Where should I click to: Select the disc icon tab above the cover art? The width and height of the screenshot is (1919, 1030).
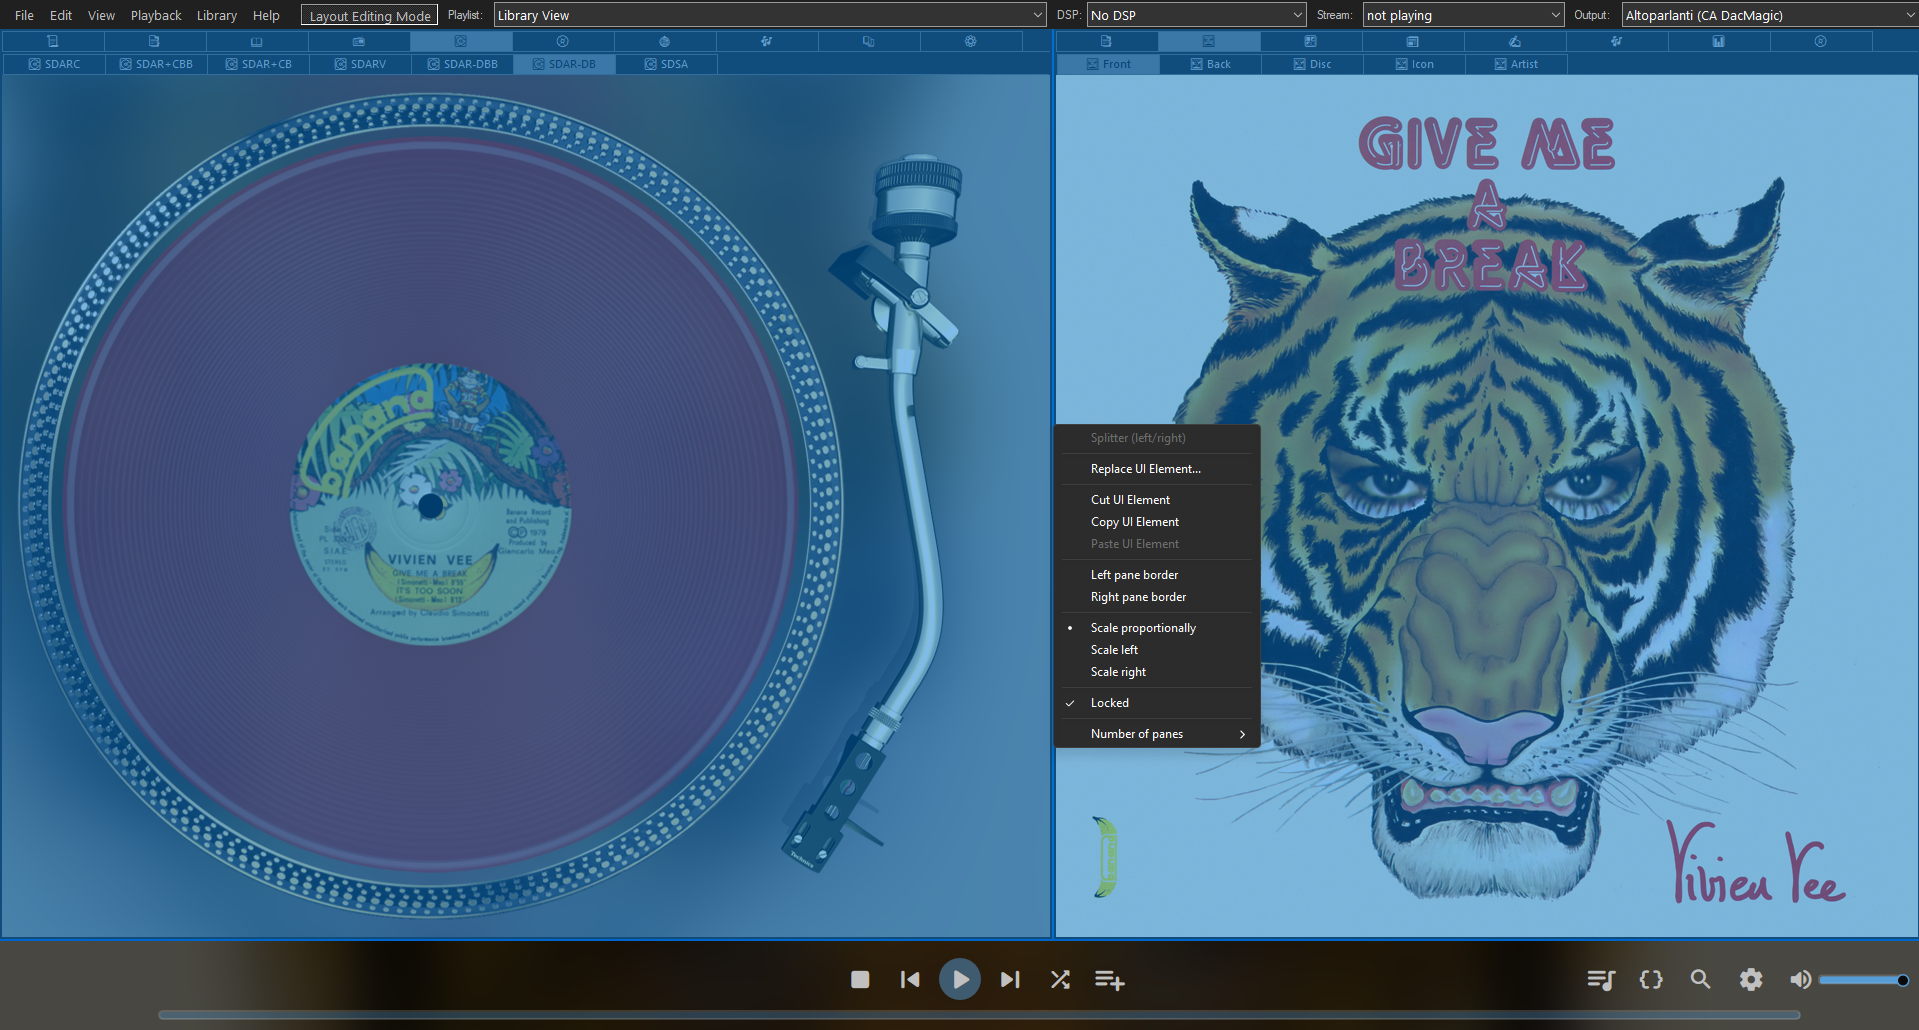(x=1821, y=41)
